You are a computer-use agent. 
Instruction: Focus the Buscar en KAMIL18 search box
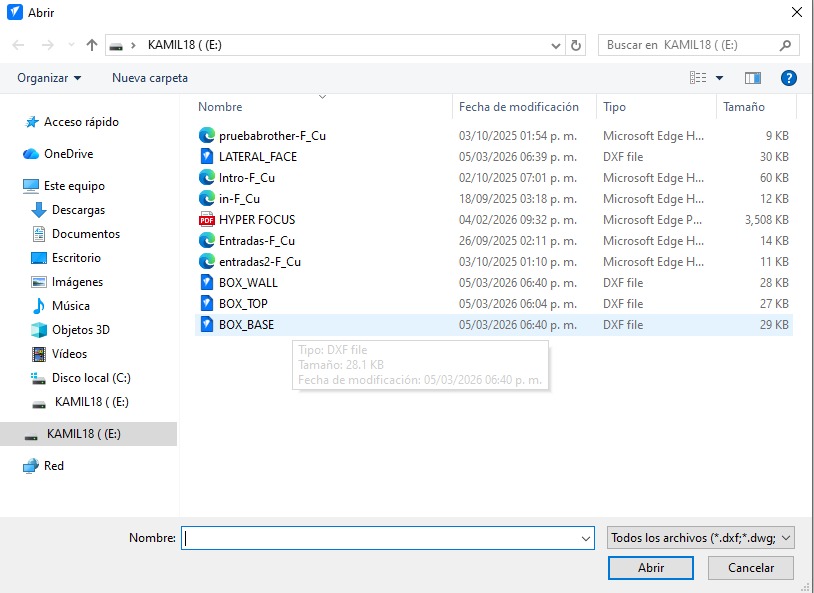[x=698, y=45]
